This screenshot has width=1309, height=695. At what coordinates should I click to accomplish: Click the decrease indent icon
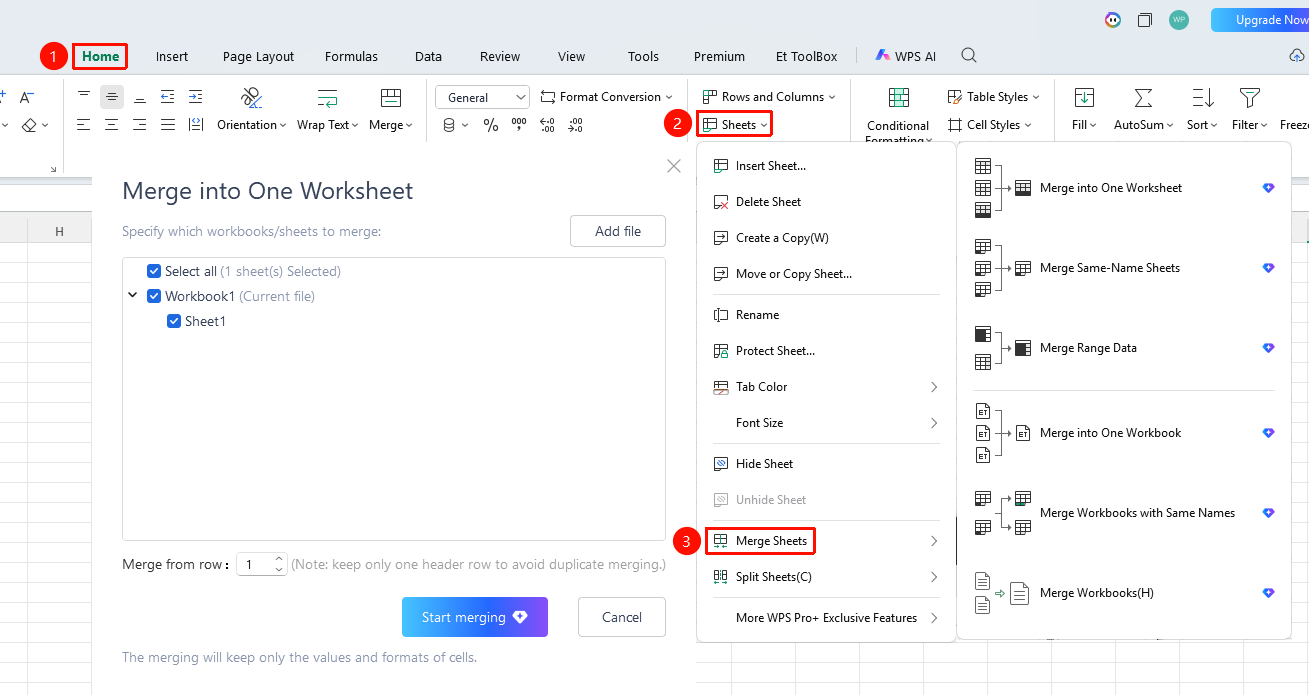coord(168,97)
